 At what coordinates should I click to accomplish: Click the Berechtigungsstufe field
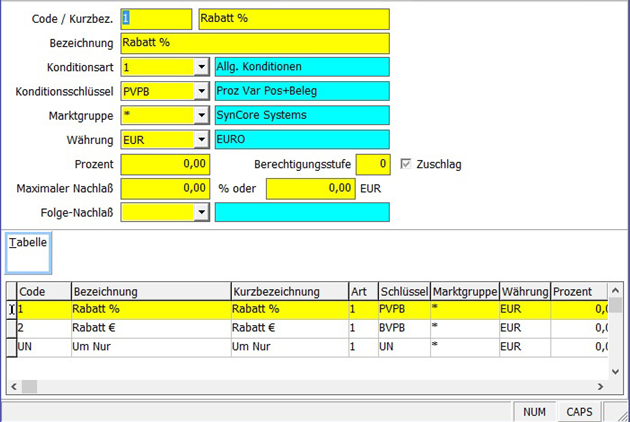pos(372,164)
